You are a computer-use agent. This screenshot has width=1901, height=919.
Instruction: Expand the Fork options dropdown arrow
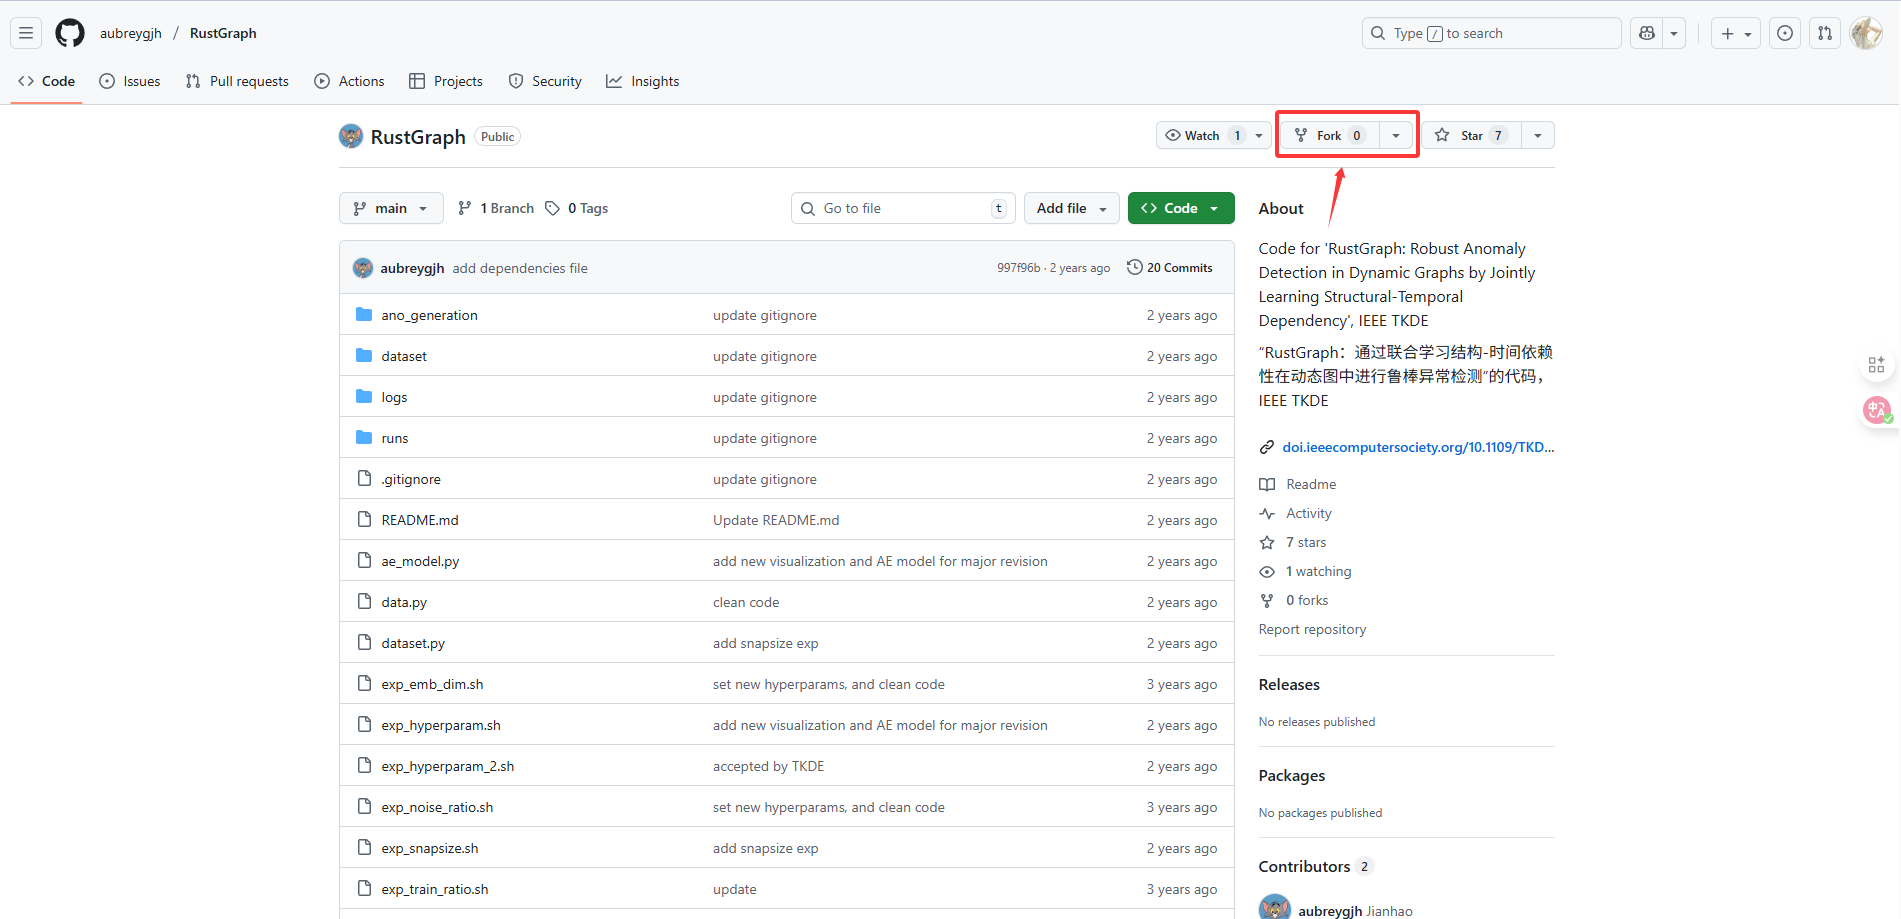(1396, 135)
